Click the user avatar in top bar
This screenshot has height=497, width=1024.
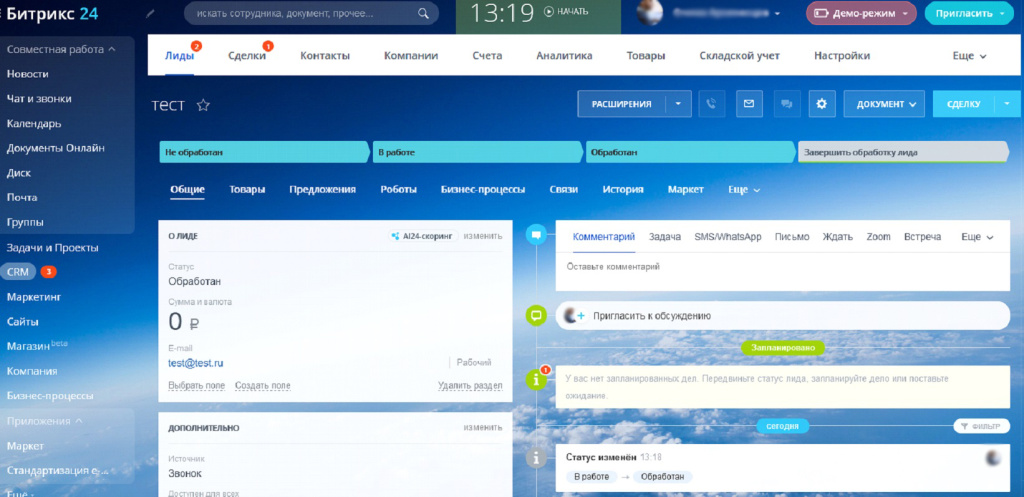tap(649, 12)
